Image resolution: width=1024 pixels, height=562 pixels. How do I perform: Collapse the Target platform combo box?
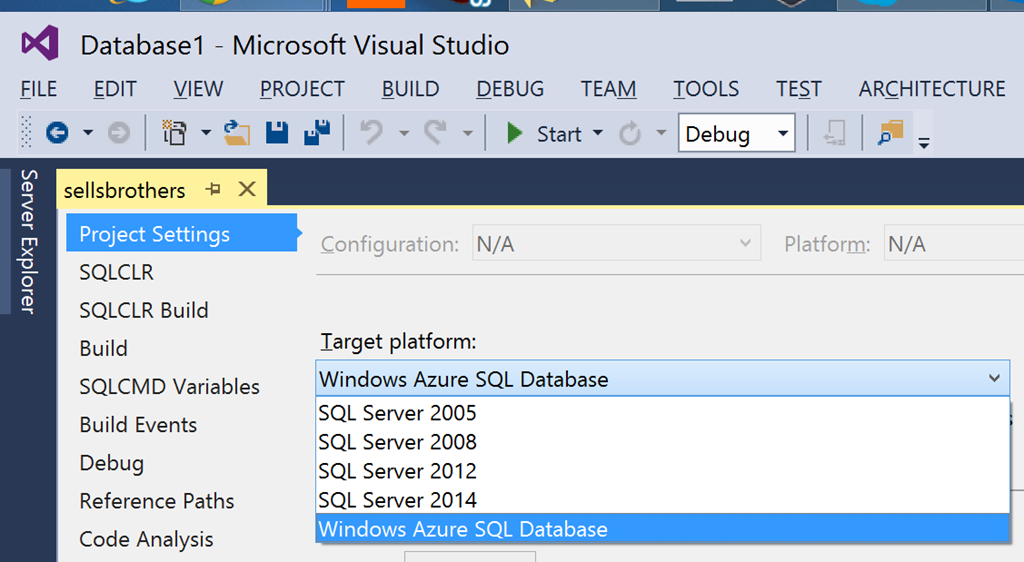(994, 379)
